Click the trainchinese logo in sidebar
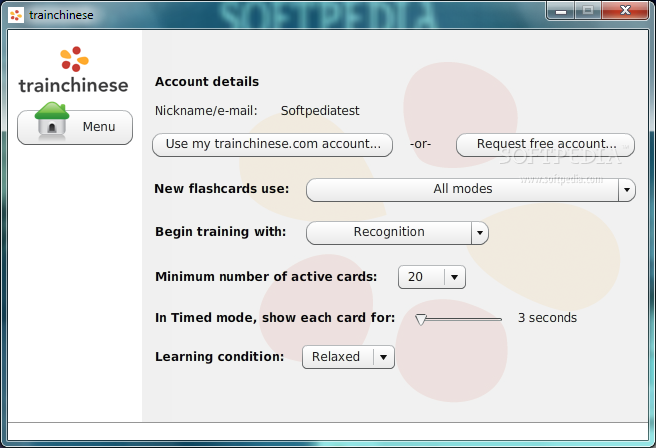 click(x=74, y=70)
